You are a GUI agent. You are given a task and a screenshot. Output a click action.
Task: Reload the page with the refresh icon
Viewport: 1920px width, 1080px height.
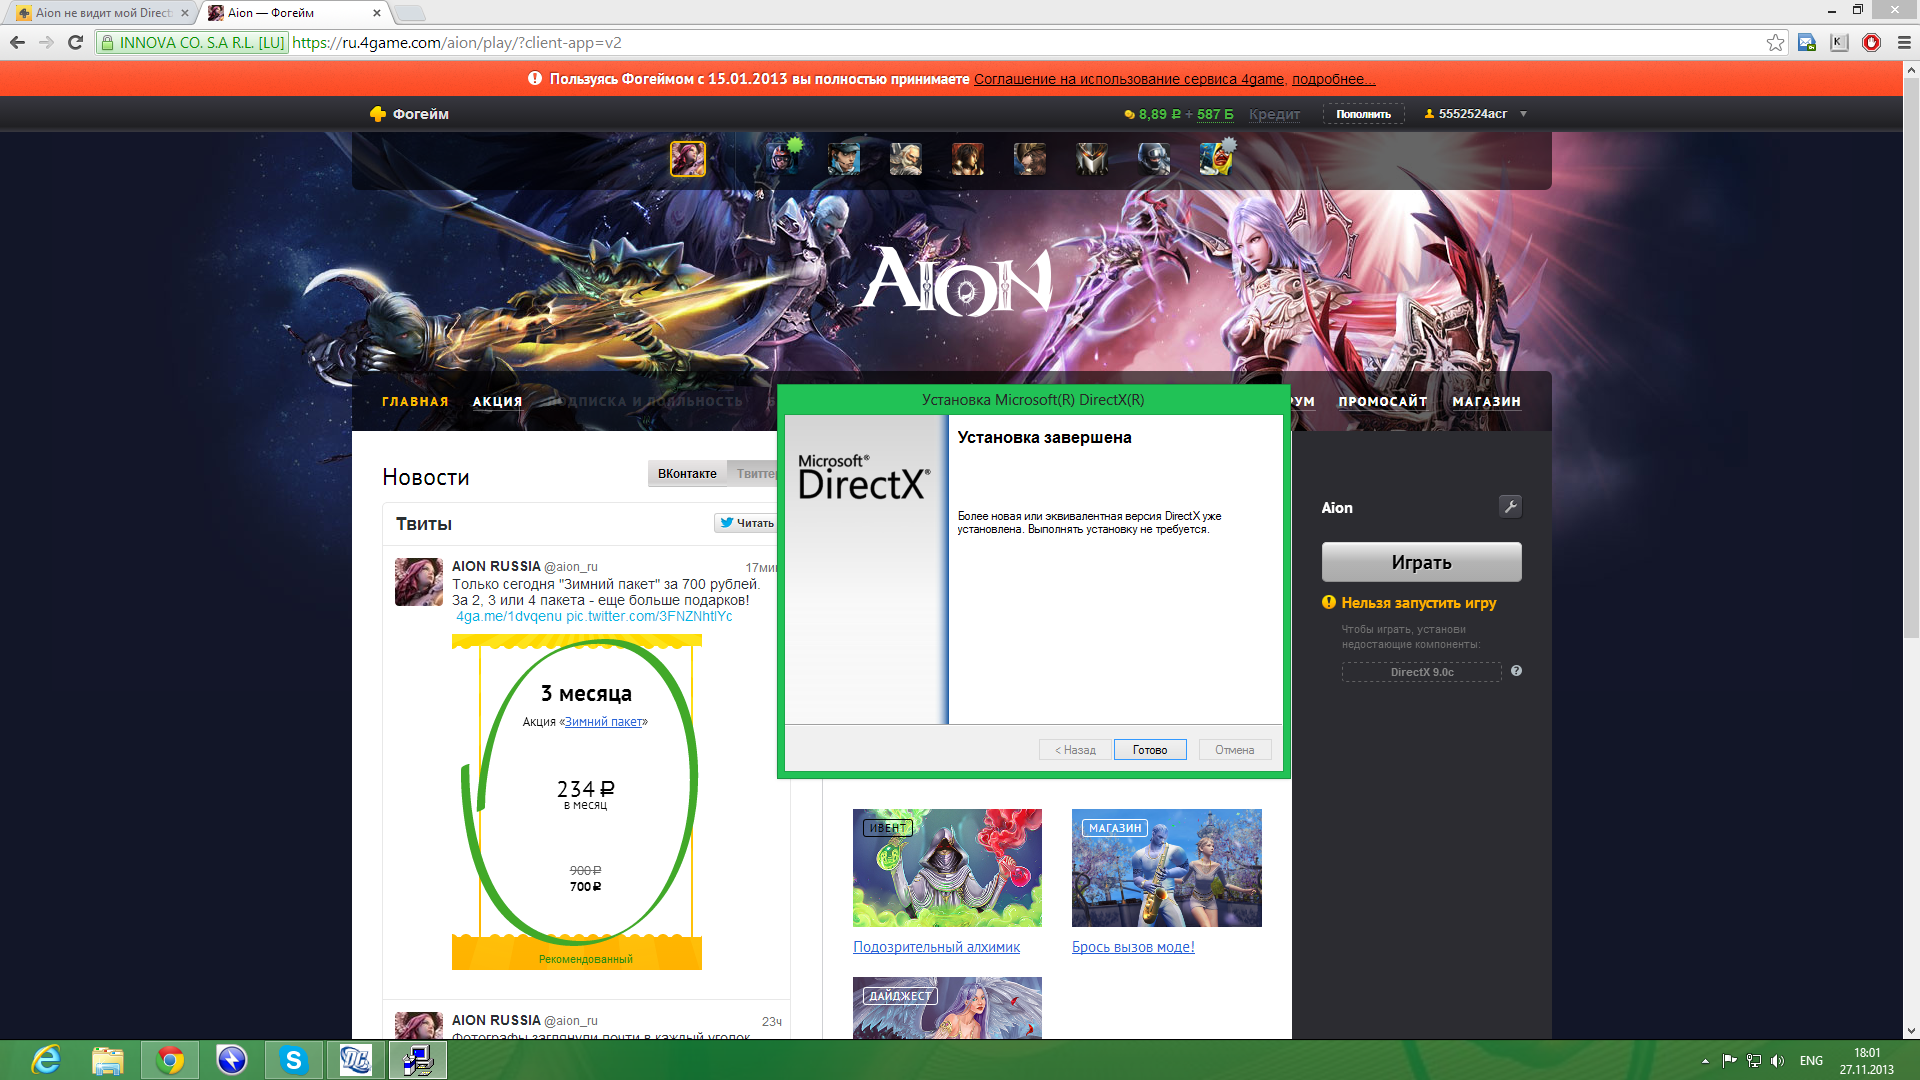[x=75, y=43]
